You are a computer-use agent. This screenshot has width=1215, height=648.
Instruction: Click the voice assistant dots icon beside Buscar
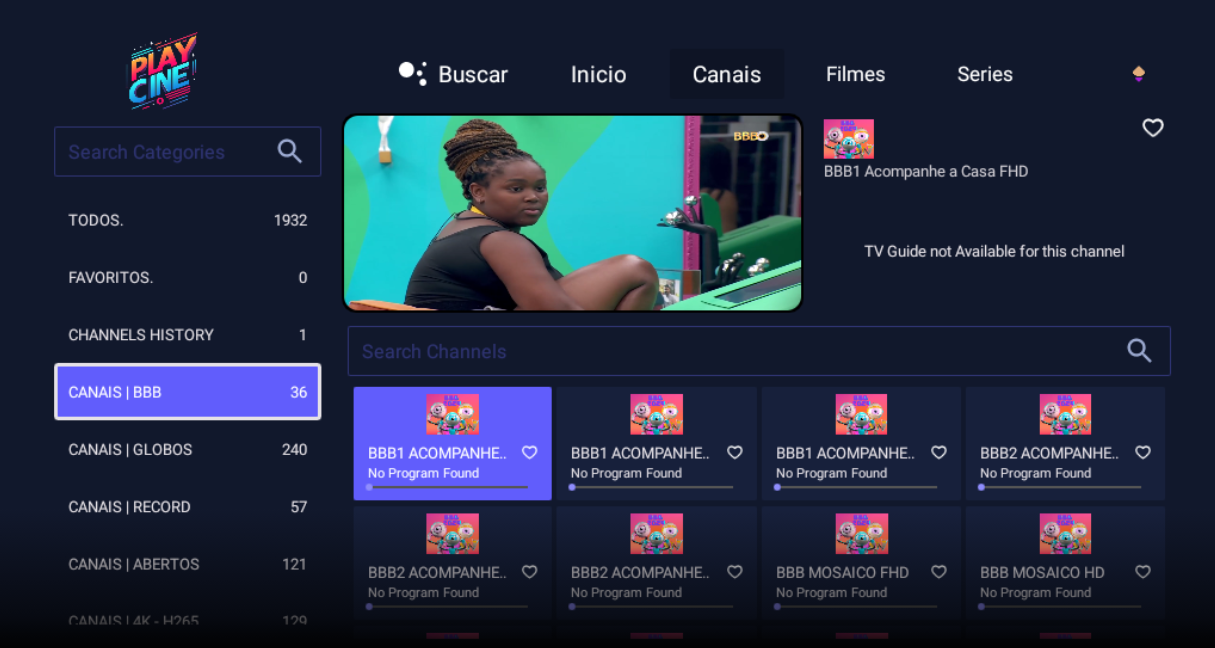coord(412,73)
